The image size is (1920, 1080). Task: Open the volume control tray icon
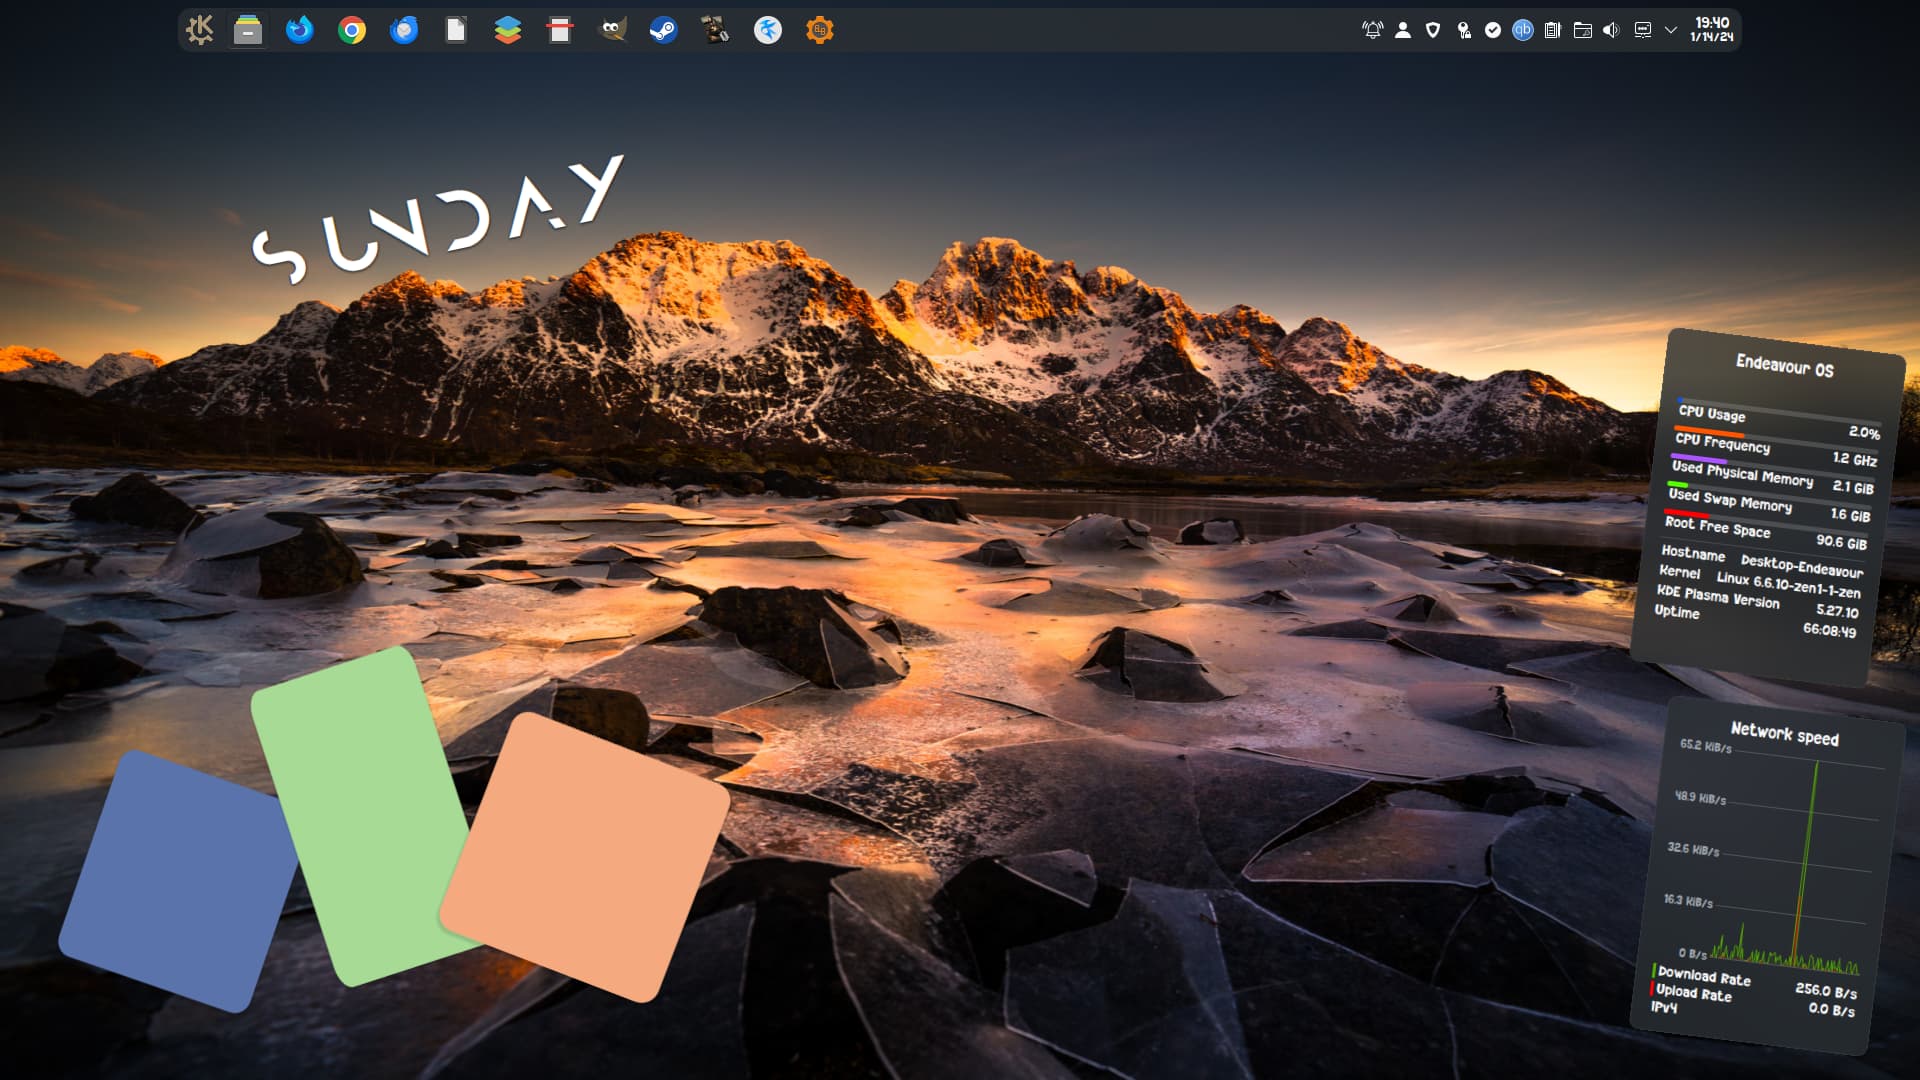pyautogui.click(x=1611, y=30)
